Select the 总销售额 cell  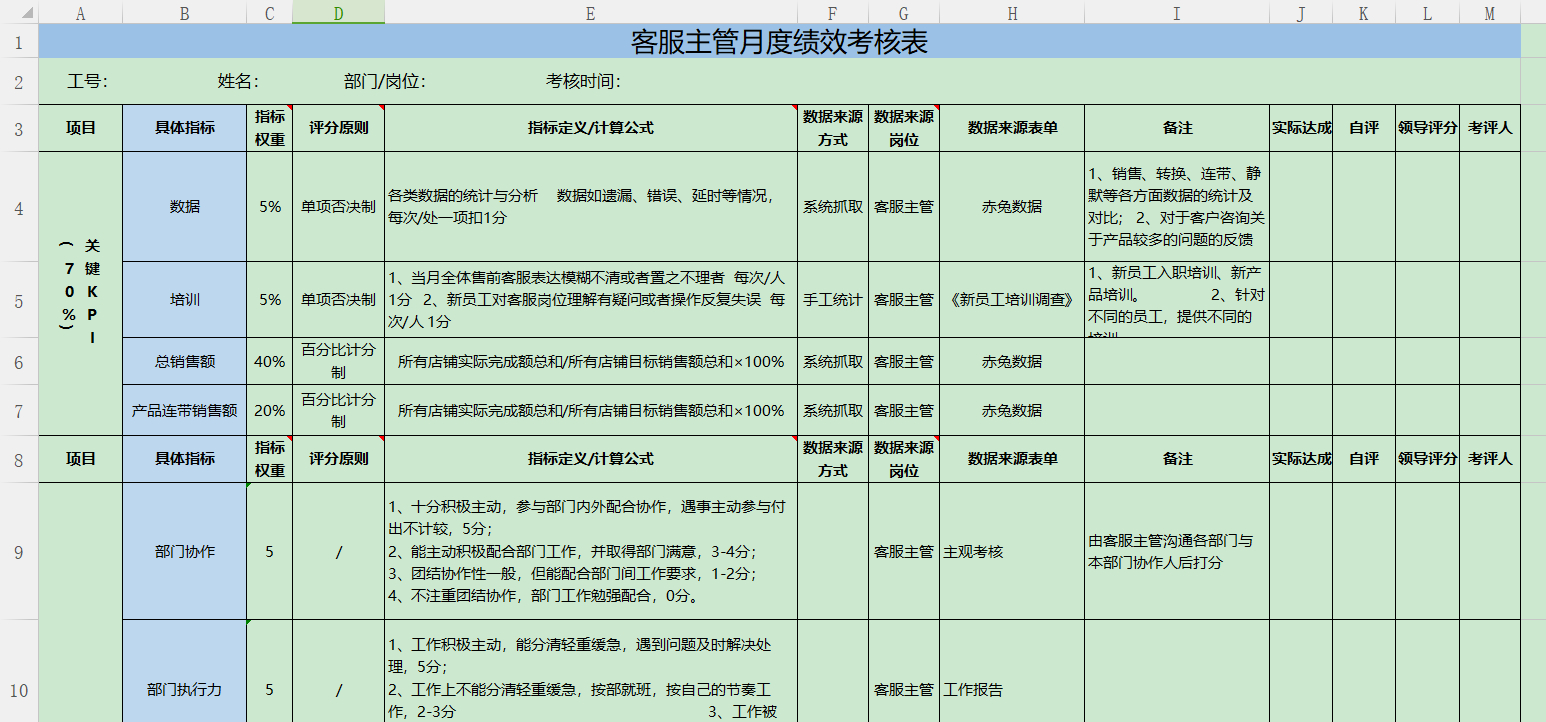[x=184, y=361]
